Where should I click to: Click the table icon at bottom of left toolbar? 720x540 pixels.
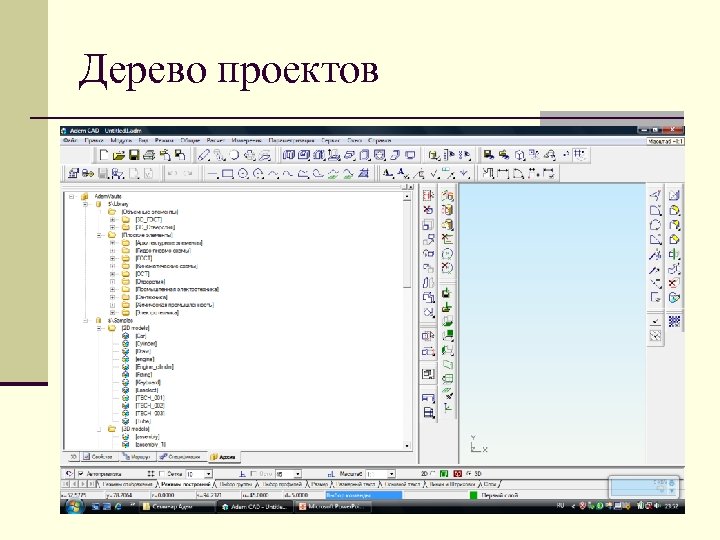pos(428,412)
